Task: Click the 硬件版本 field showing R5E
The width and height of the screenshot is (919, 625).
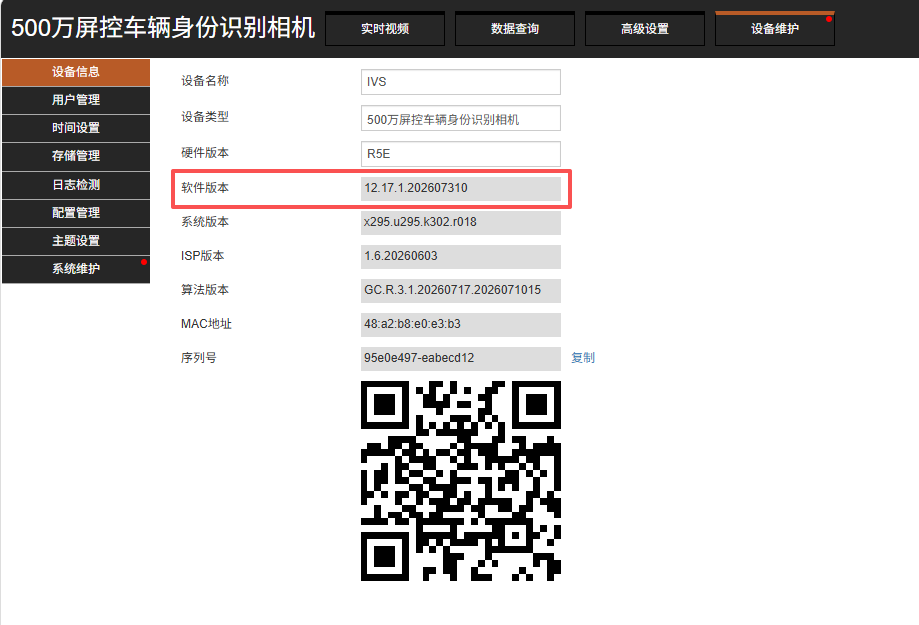Action: 461,154
